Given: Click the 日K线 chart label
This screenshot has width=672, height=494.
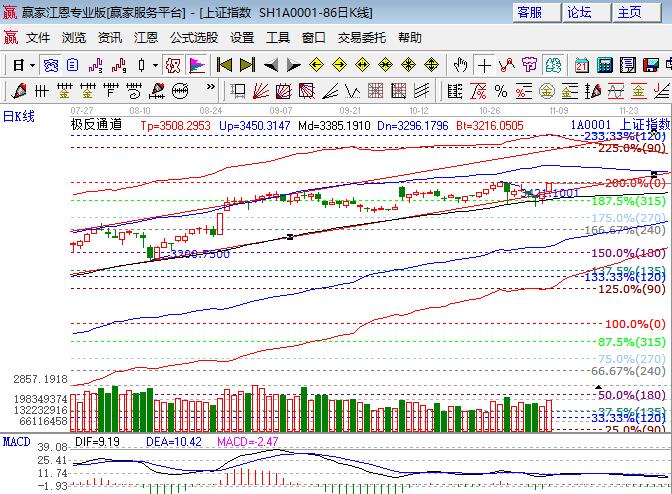Looking at the screenshot, I should tap(18, 116).
